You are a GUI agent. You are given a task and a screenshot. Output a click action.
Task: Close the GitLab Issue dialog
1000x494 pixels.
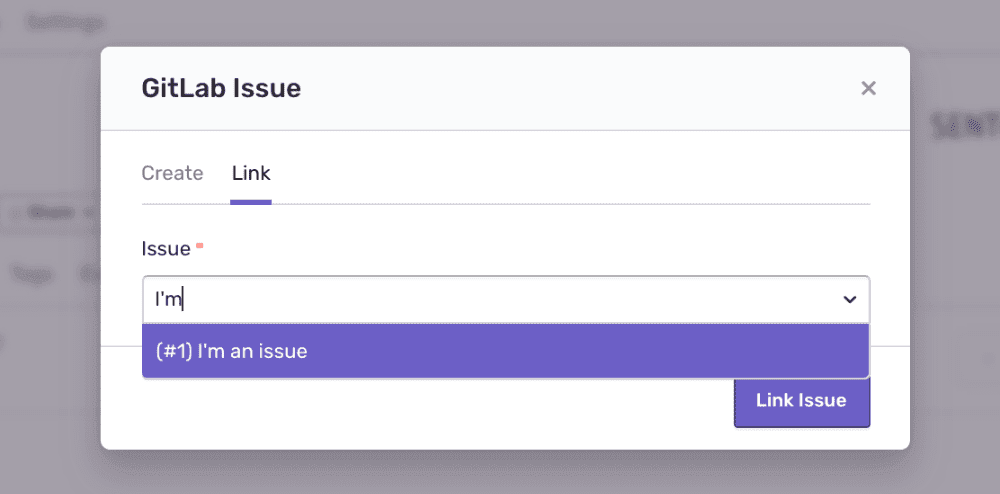pyautogui.click(x=868, y=88)
